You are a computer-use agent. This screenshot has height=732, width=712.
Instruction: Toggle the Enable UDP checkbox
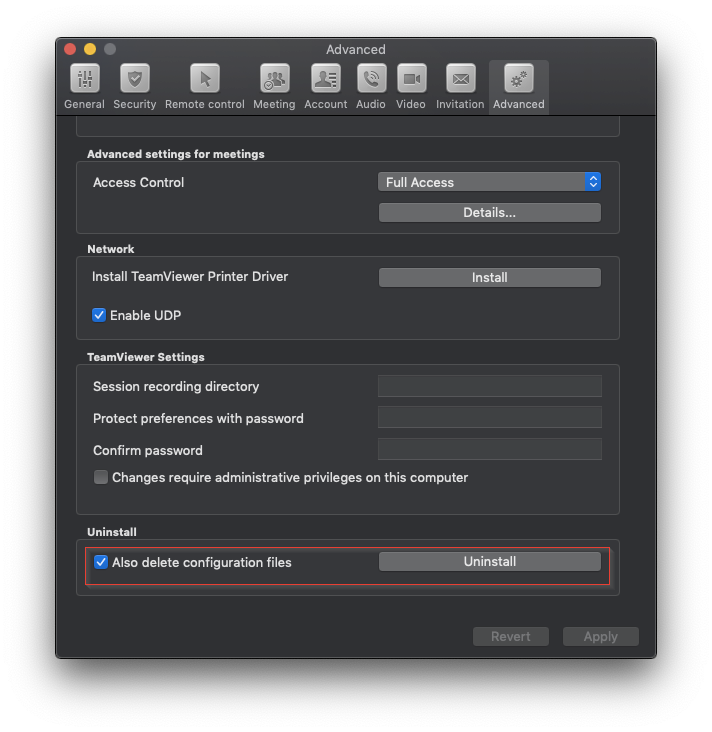point(99,315)
